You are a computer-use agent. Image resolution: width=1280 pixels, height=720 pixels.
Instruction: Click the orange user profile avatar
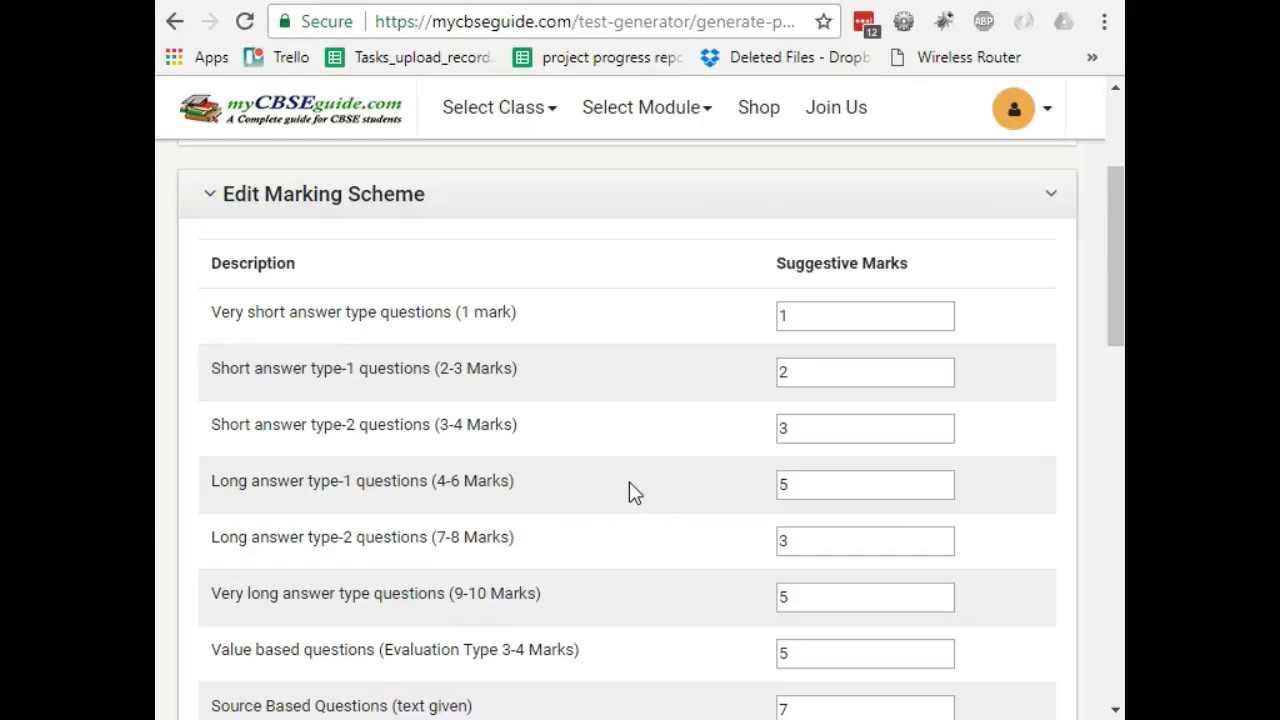point(1013,108)
